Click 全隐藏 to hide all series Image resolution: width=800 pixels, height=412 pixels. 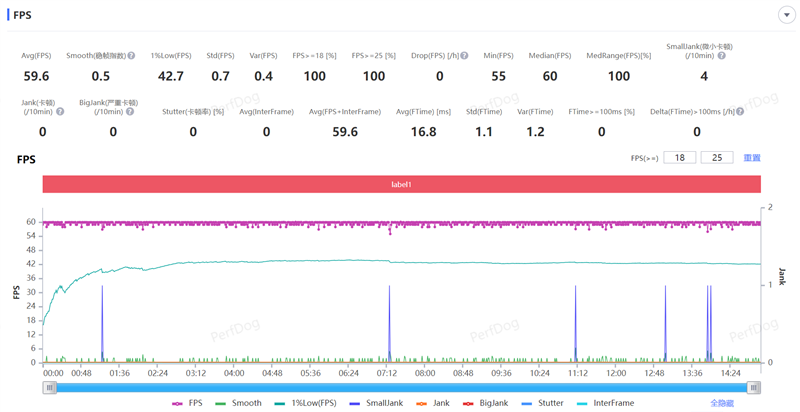click(722, 403)
